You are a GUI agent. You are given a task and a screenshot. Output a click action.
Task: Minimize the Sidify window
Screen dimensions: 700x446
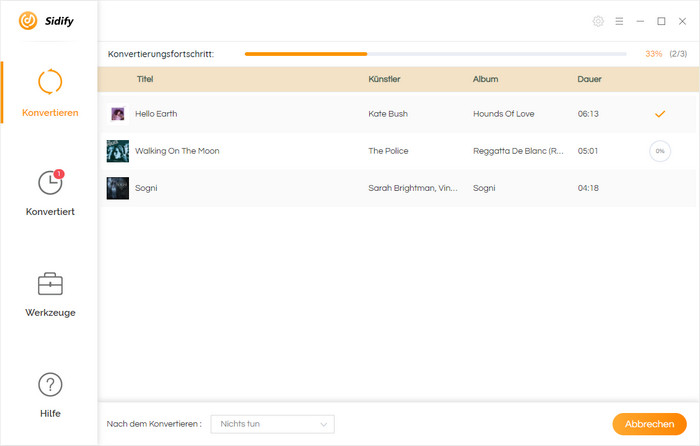coord(640,21)
